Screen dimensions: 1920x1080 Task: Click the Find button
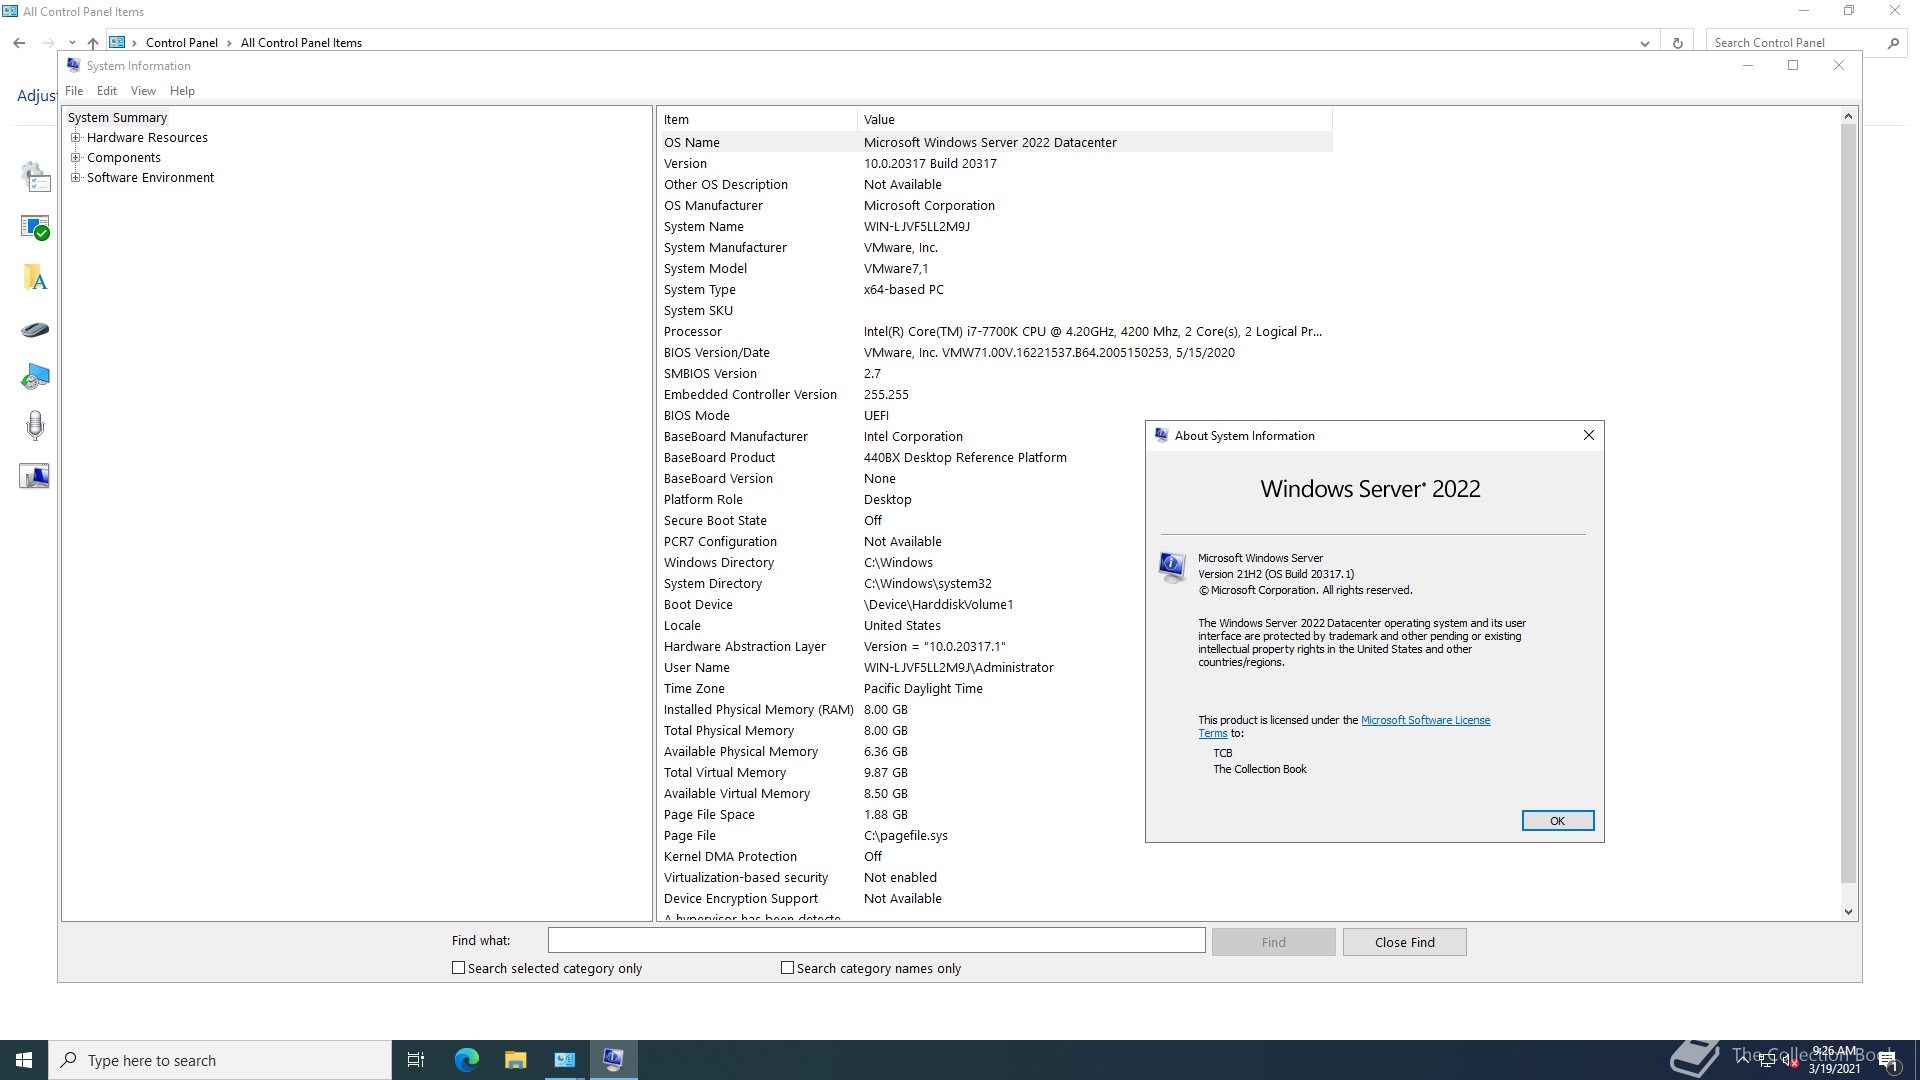point(1273,942)
